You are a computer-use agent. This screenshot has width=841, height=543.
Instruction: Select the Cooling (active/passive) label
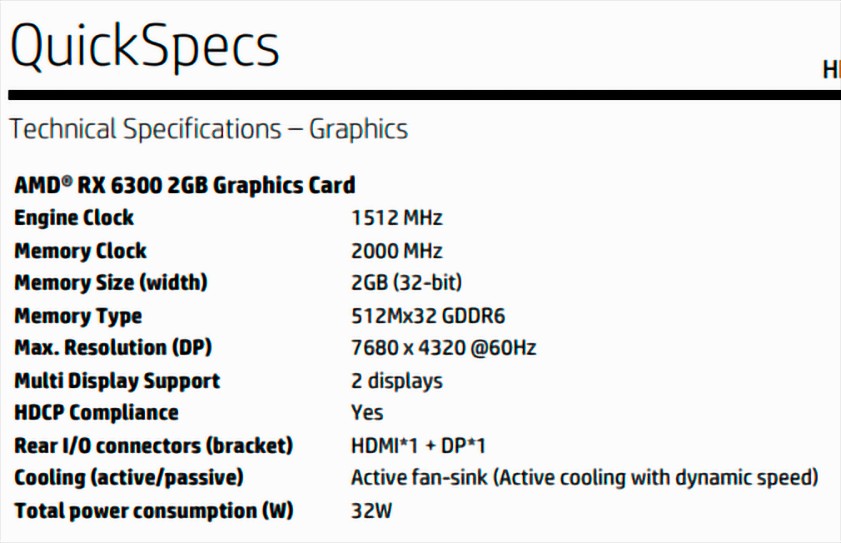click(129, 478)
